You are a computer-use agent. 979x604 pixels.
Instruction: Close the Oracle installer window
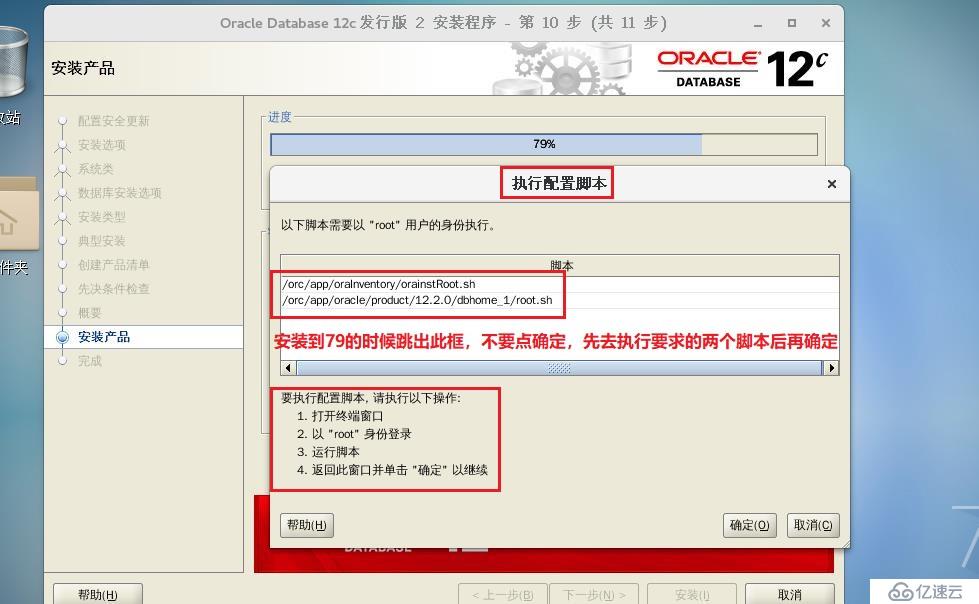825,23
